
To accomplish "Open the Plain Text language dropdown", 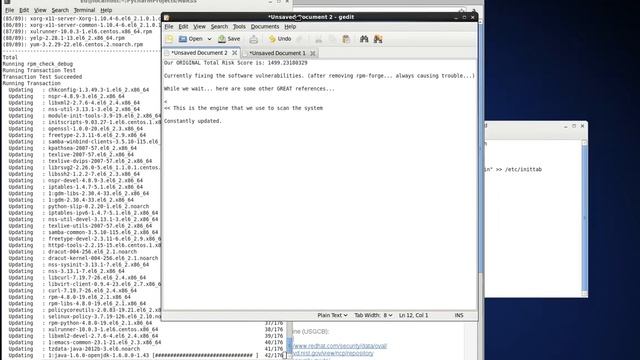I will click(332, 315).
